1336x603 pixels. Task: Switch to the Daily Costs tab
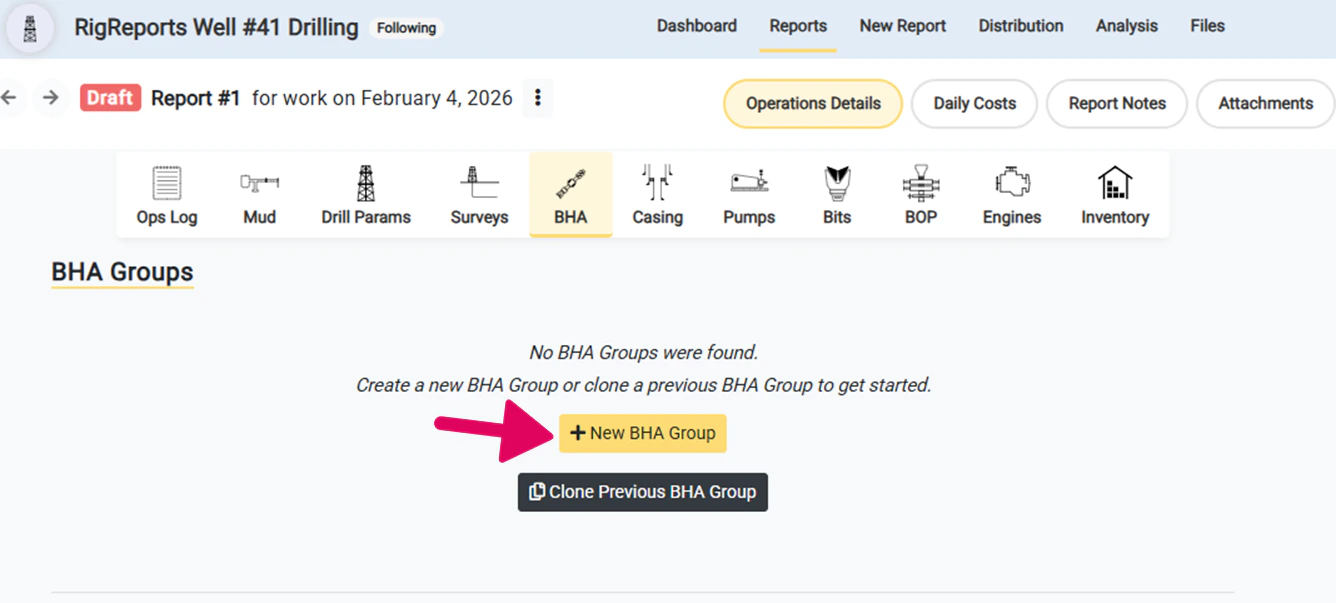point(973,103)
